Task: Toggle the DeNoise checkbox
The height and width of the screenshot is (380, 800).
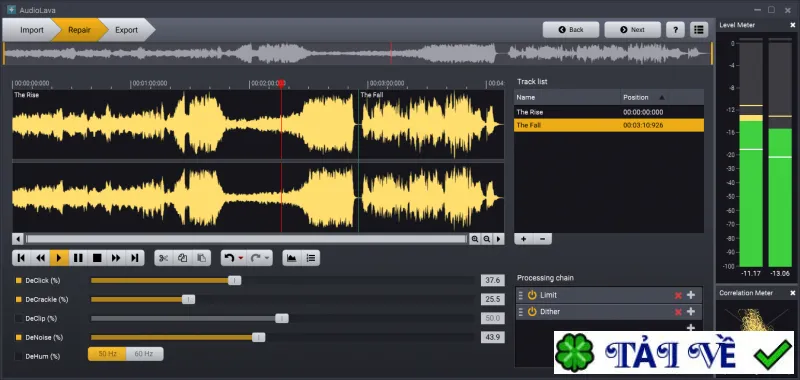Action: [x=19, y=337]
